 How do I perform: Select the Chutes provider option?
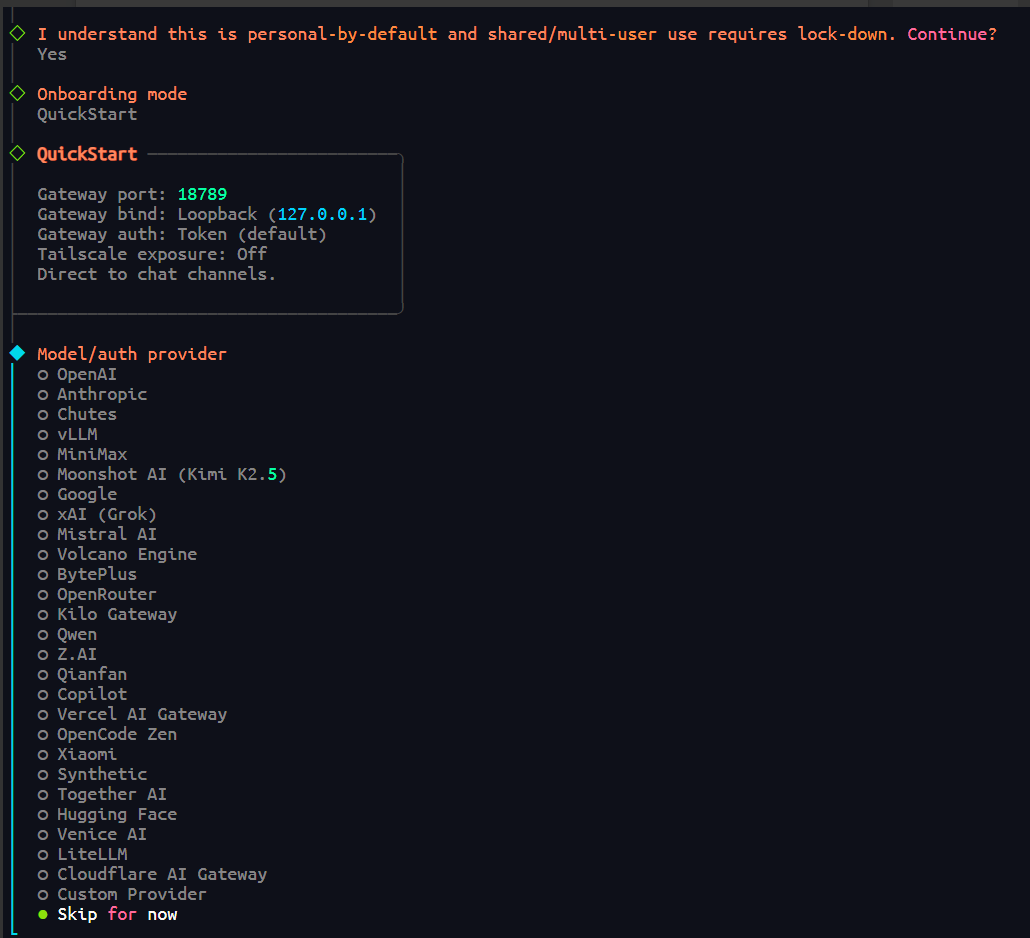point(77,414)
